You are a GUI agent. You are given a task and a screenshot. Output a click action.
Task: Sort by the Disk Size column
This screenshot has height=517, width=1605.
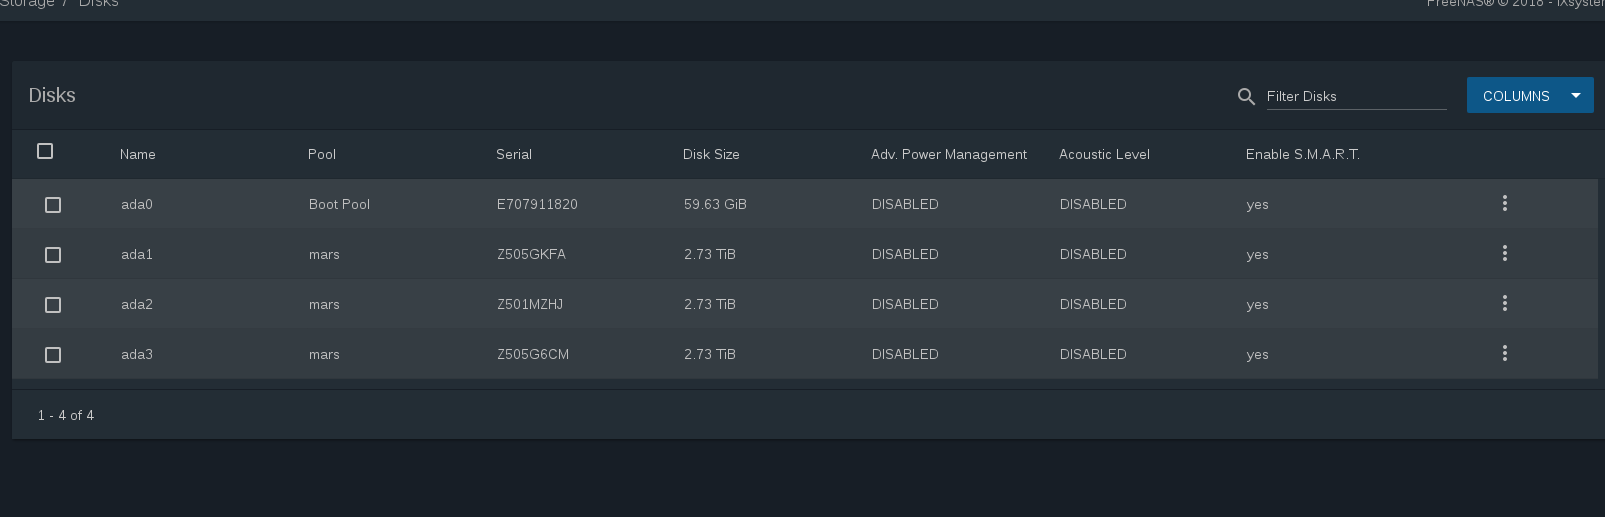[x=711, y=154]
